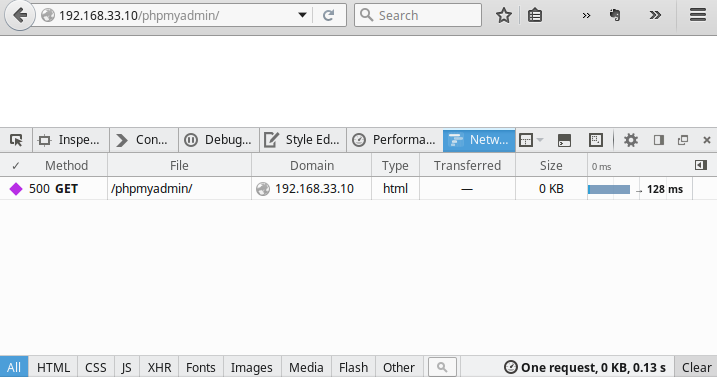Image resolution: width=717 pixels, height=377 pixels.
Task: Click the 192.168.33.10 domain cell
Action: 312,188
